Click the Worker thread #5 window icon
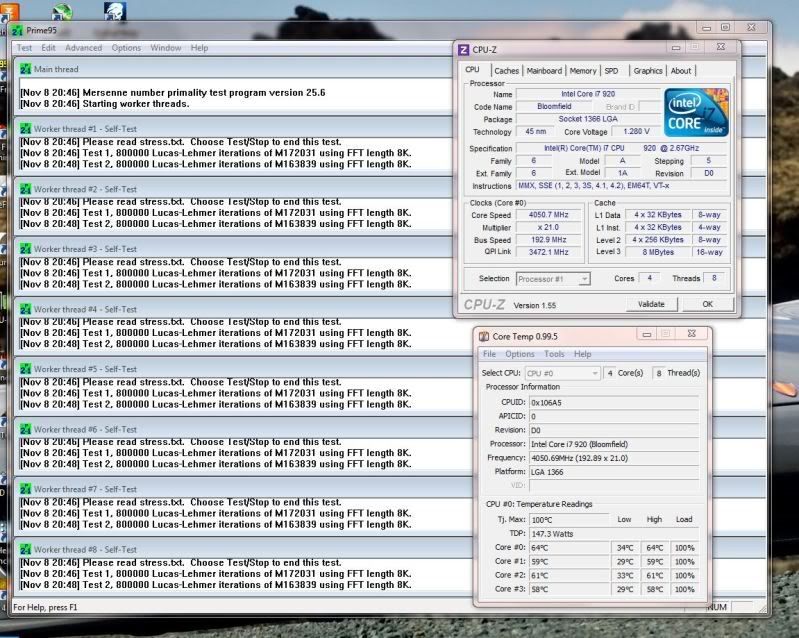Screen dimensions: 799x638 tap(25, 369)
